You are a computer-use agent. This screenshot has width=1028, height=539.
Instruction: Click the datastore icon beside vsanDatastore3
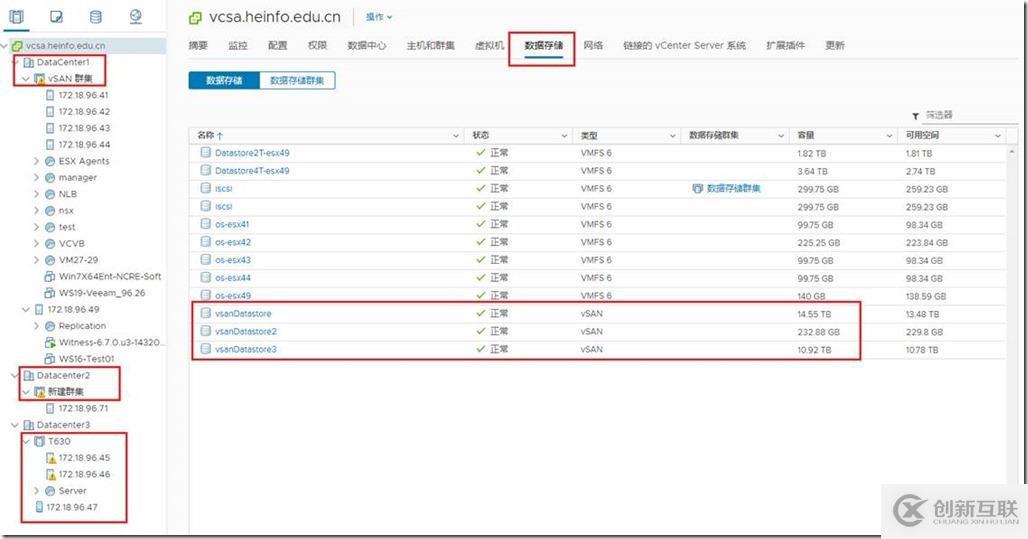[205, 348]
